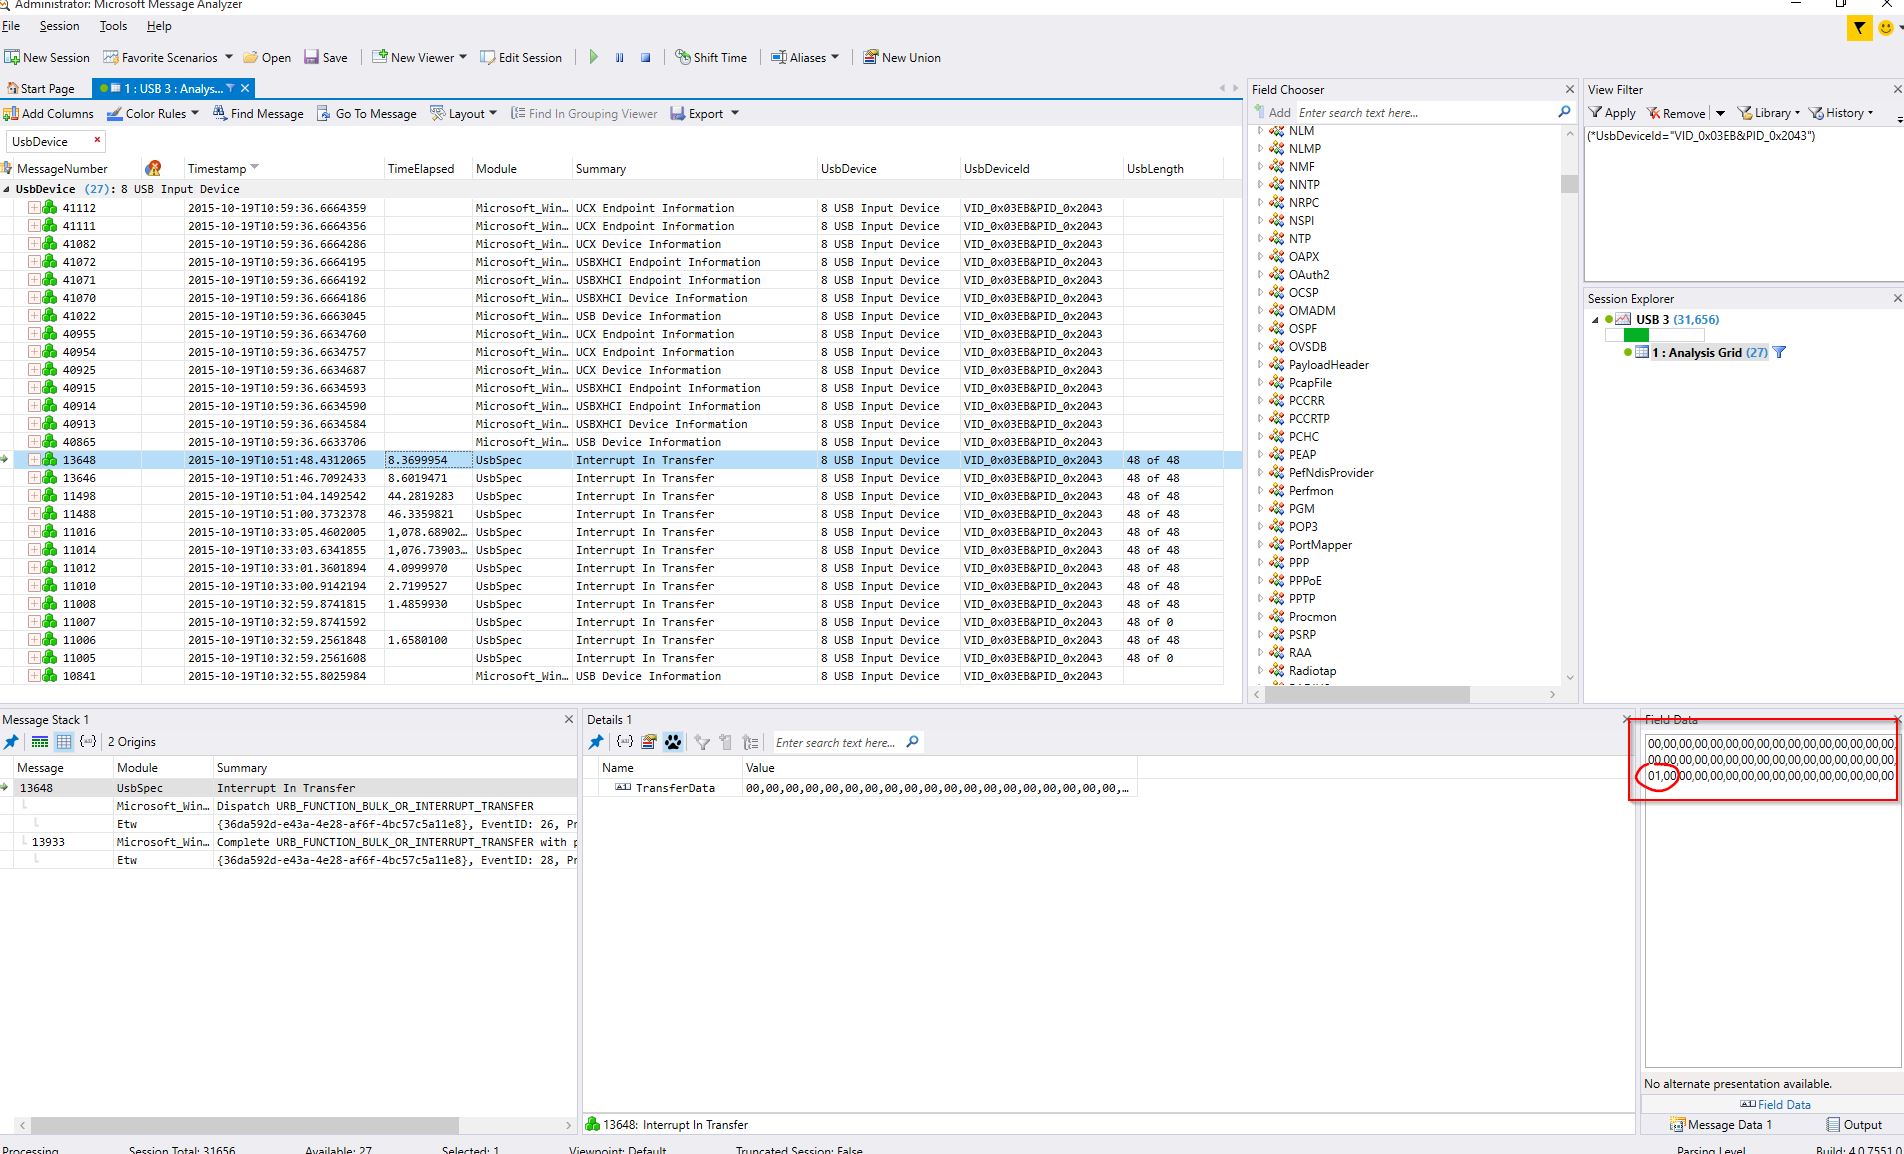
Task: Click the stop session icon
Action: click(x=646, y=57)
